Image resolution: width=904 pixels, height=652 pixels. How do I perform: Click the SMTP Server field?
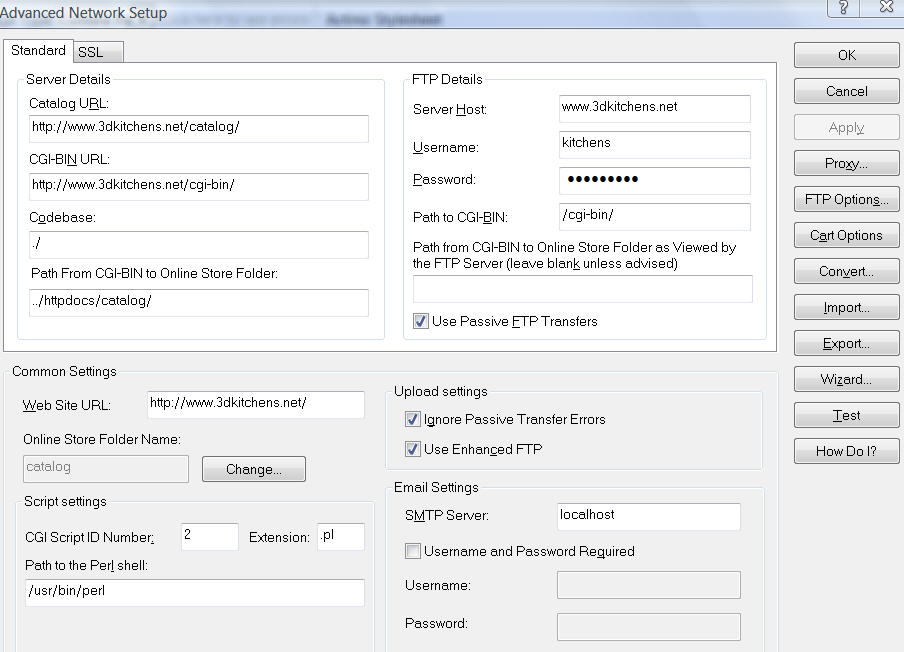coord(648,515)
